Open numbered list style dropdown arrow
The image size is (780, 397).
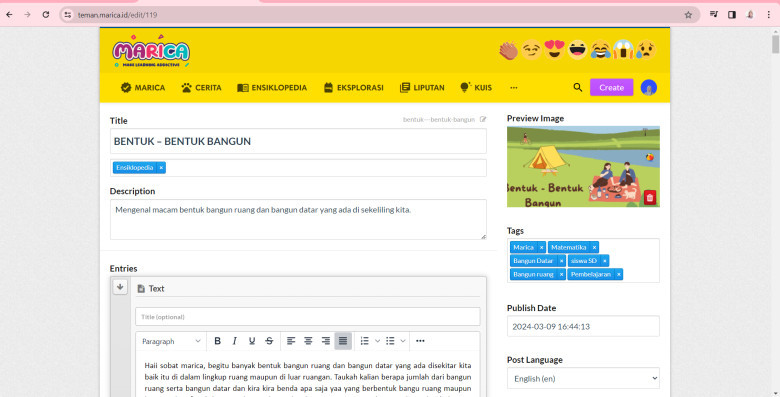(x=377, y=341)
